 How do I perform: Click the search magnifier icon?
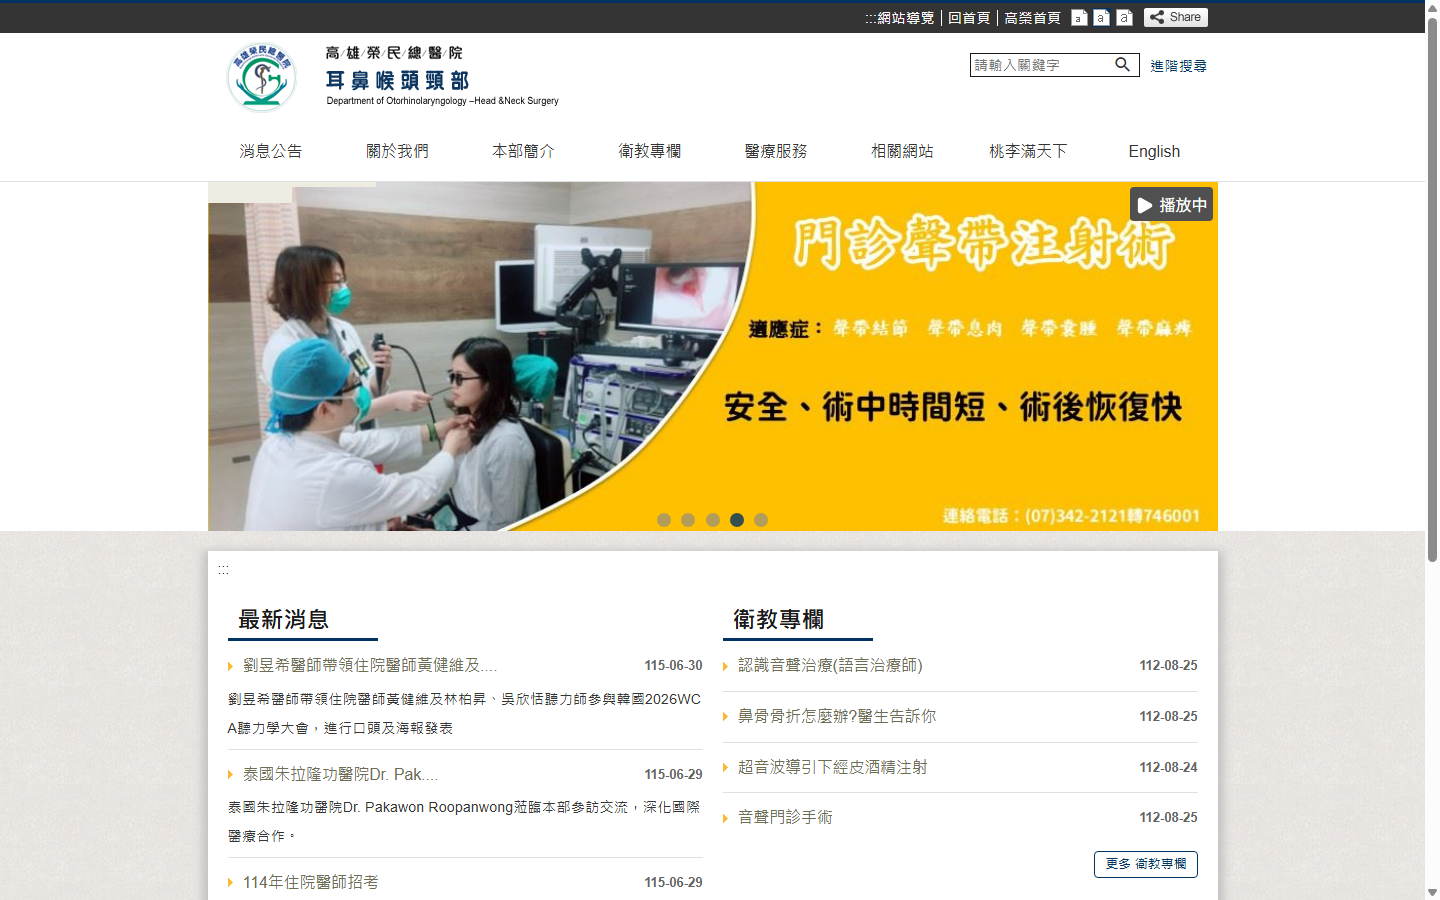tap(1123, 65)
